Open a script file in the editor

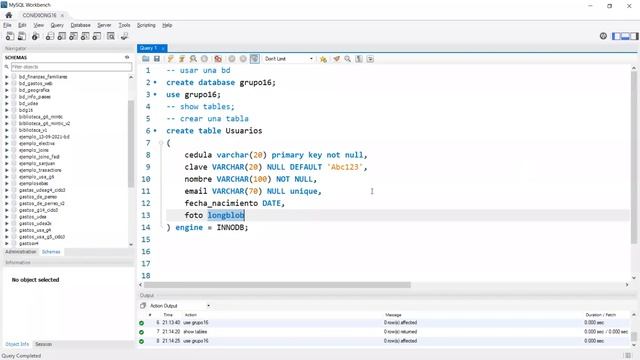click(146, 59)
